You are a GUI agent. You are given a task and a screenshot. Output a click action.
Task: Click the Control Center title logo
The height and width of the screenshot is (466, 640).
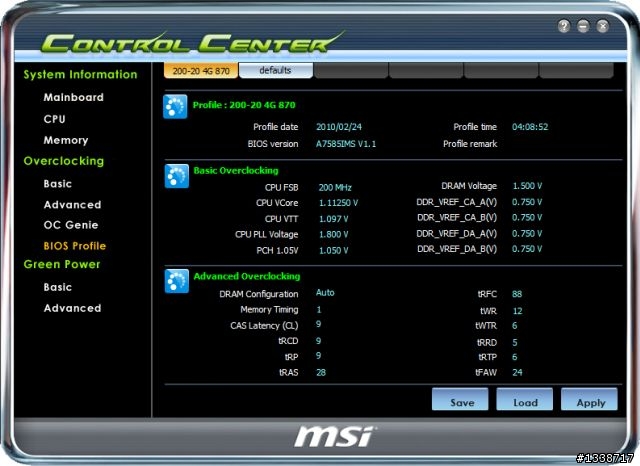tap(192, 43)
